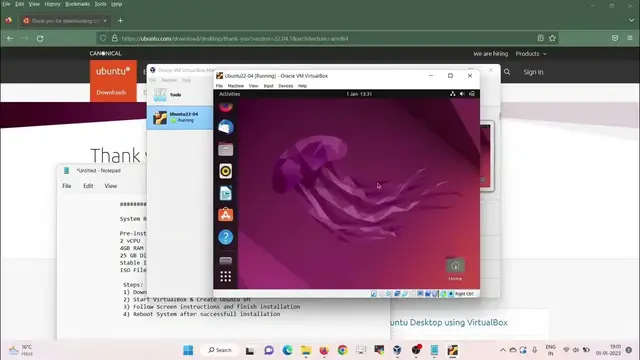640x360 pixels.
Task: Click the site lock icon in address bar
Action: coord(115,38)
